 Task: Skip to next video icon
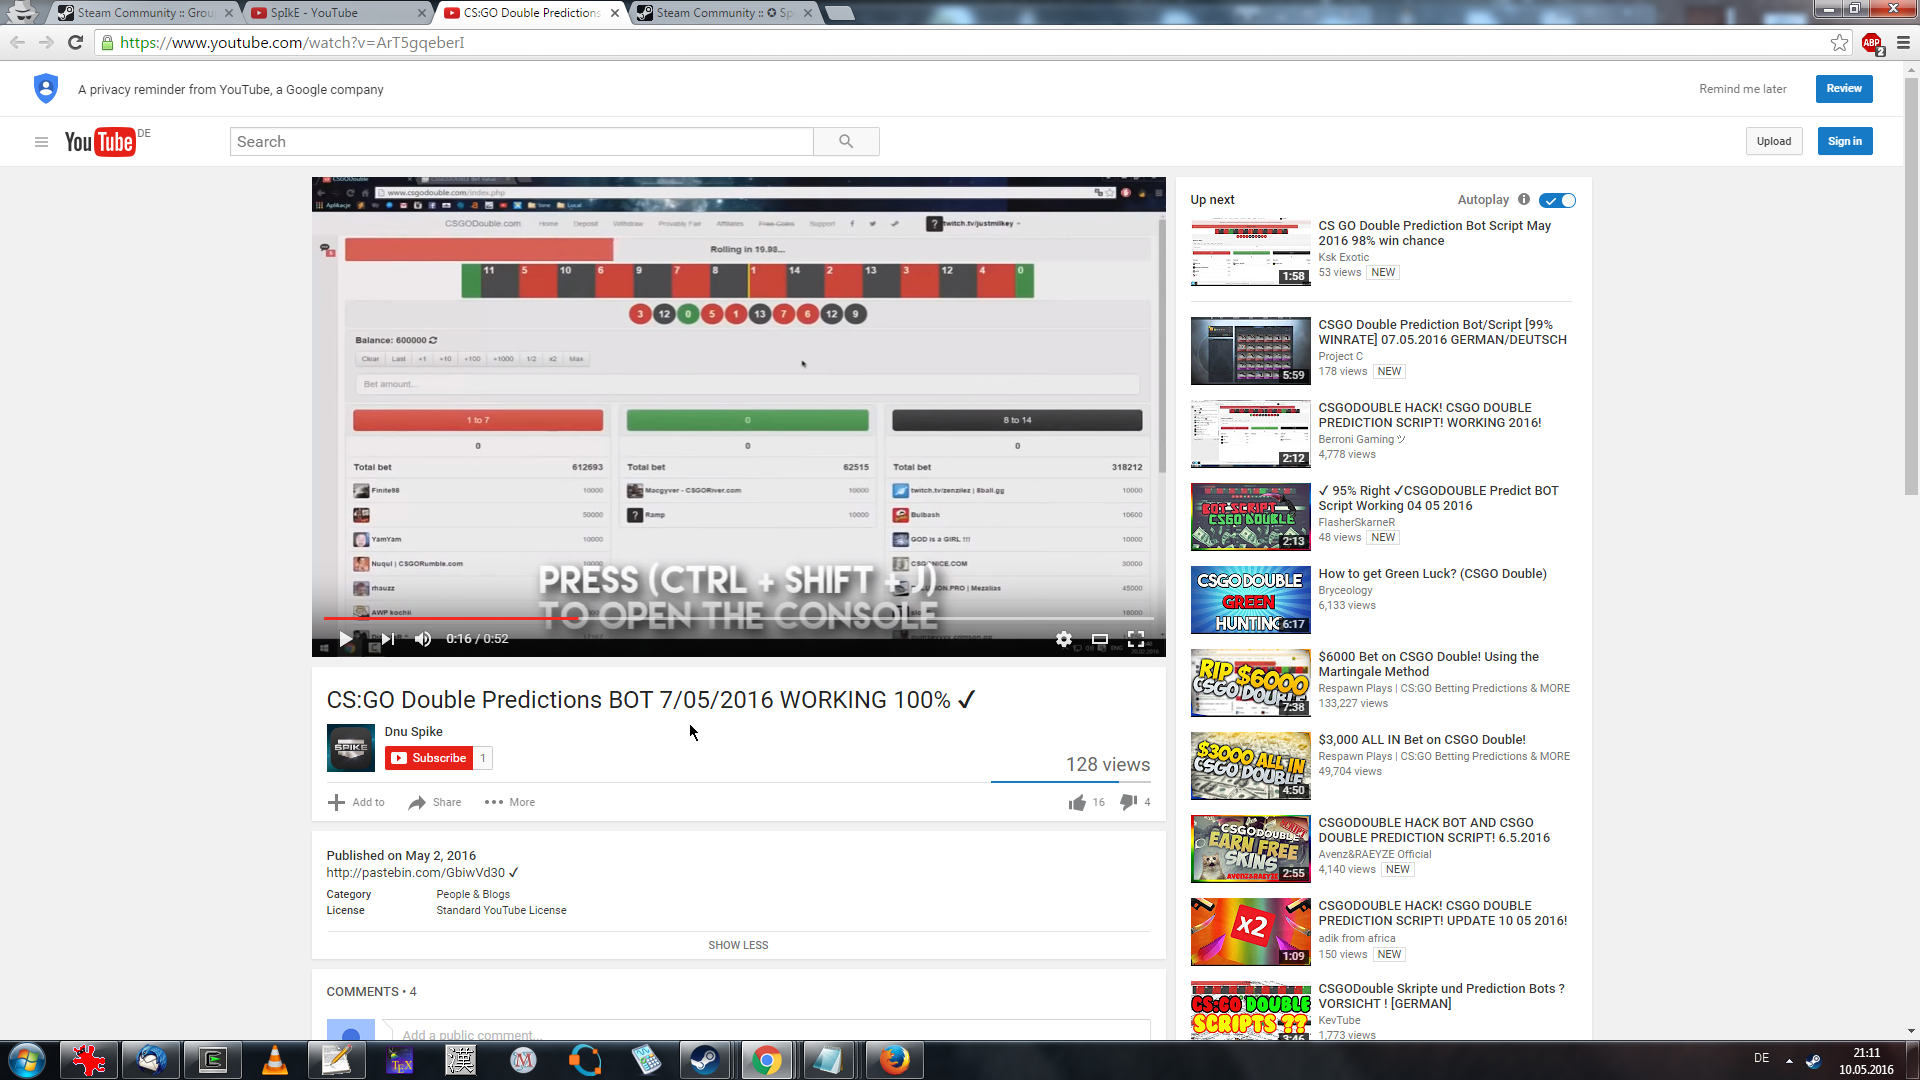[x=388, y=639]
